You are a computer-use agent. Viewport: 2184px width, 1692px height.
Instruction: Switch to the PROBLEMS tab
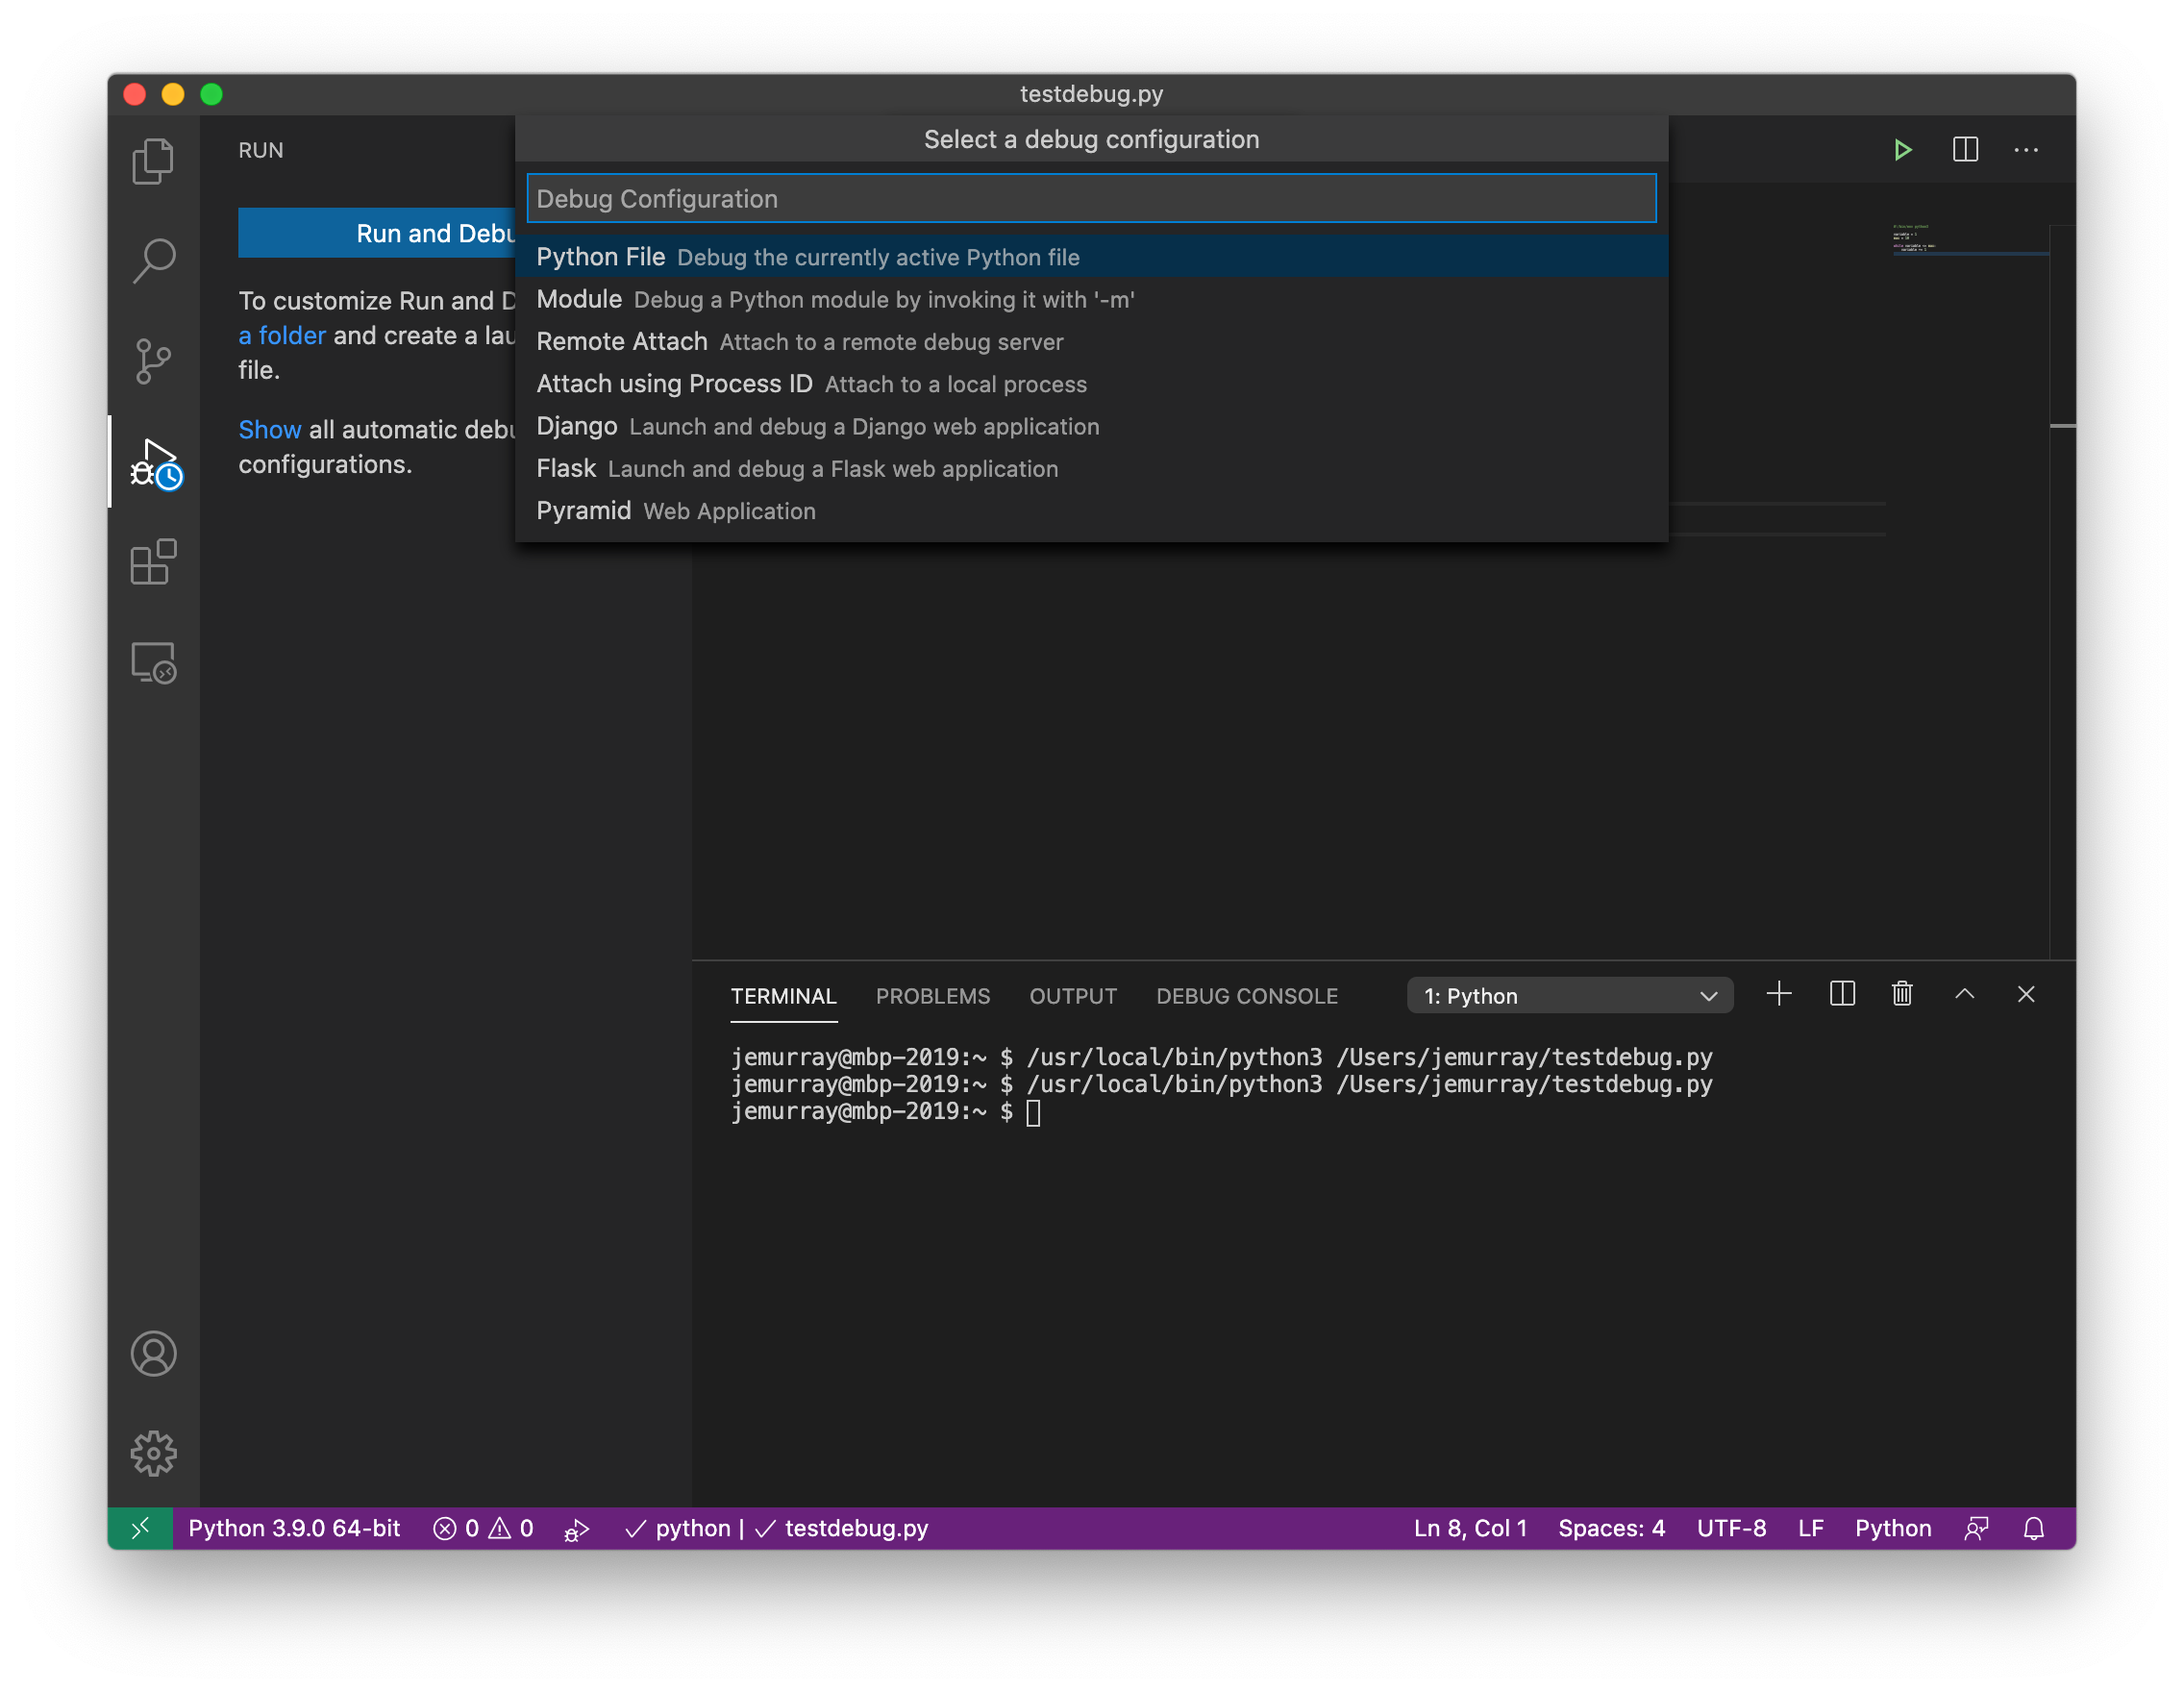932,996
